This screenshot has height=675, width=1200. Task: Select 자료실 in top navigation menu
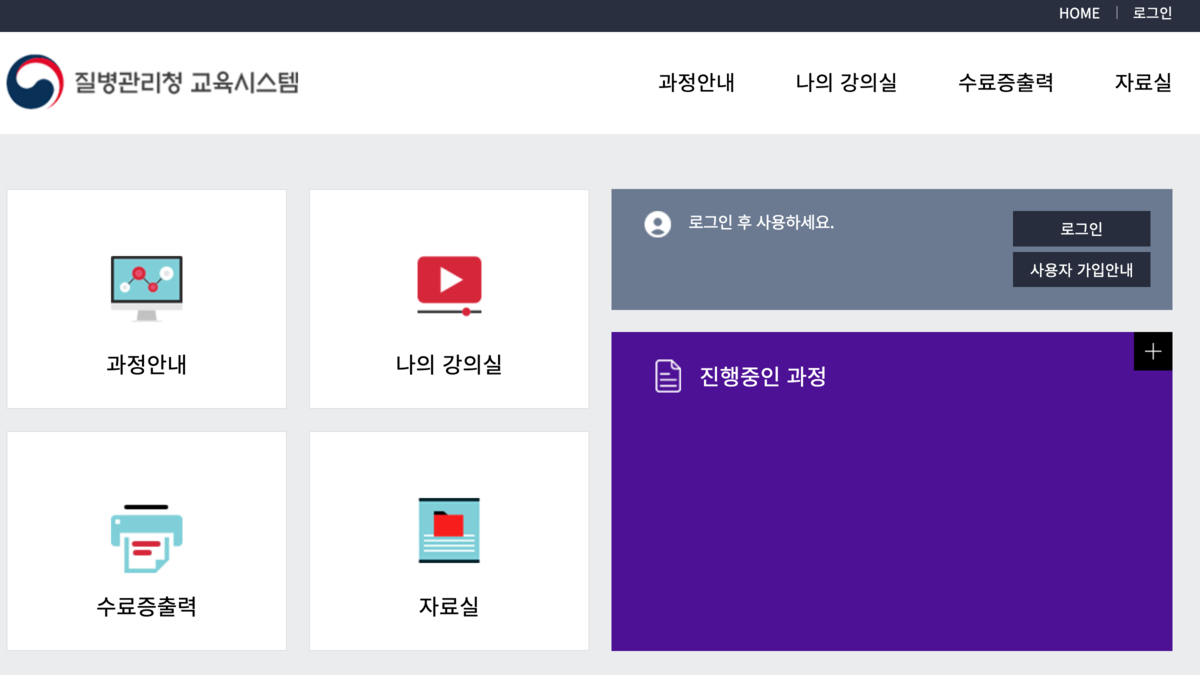click(x=1142, y=83)
